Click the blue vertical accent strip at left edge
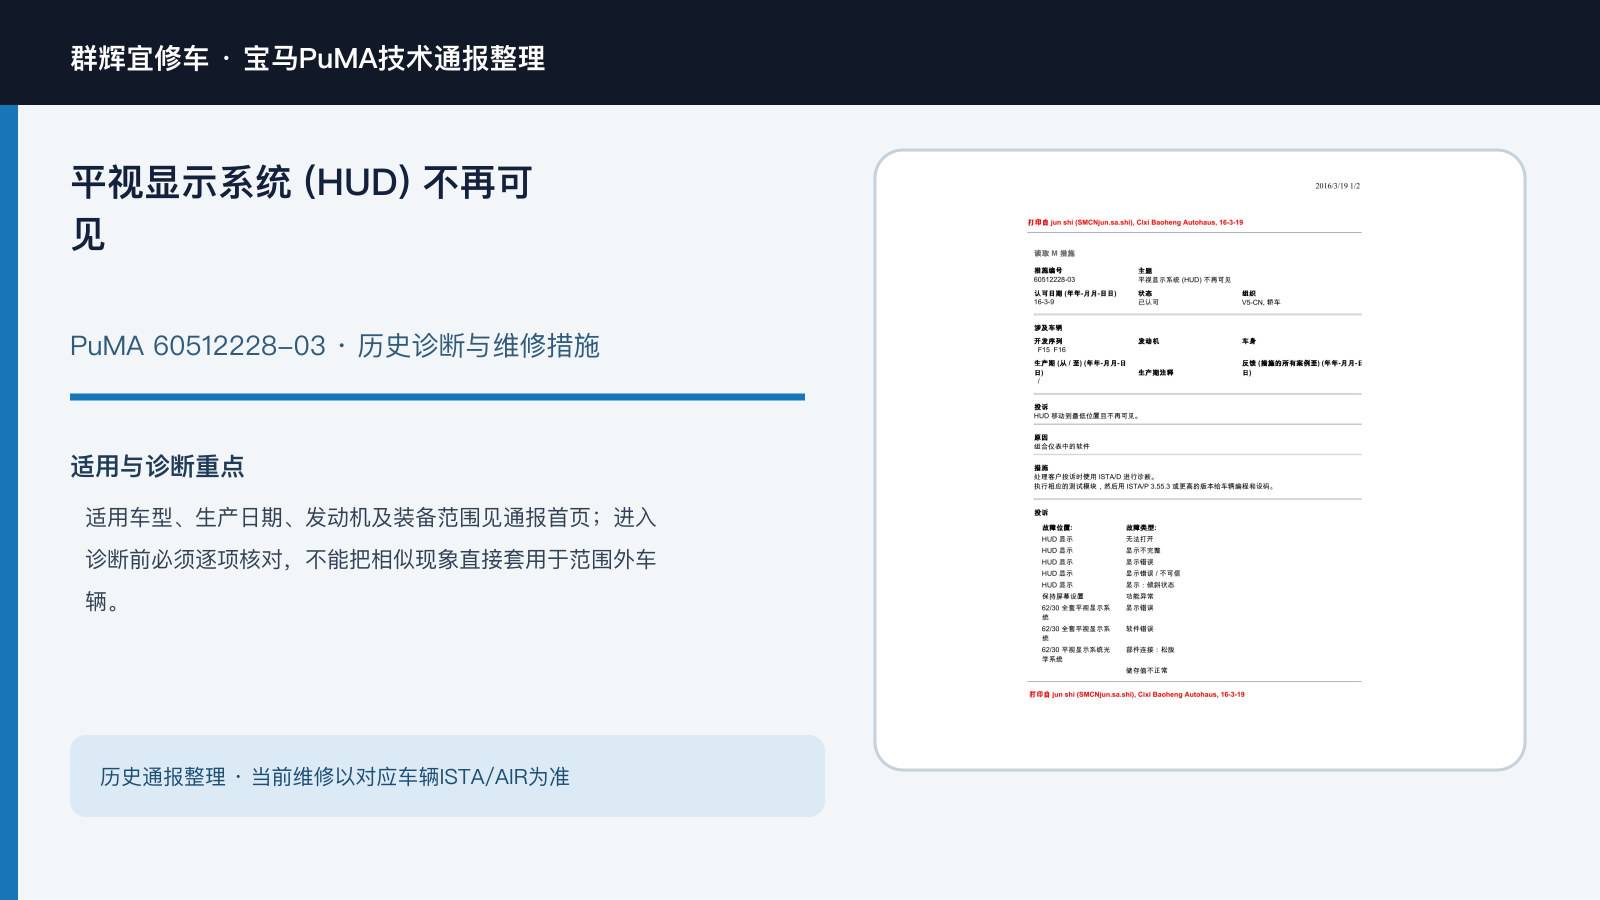 9,502
